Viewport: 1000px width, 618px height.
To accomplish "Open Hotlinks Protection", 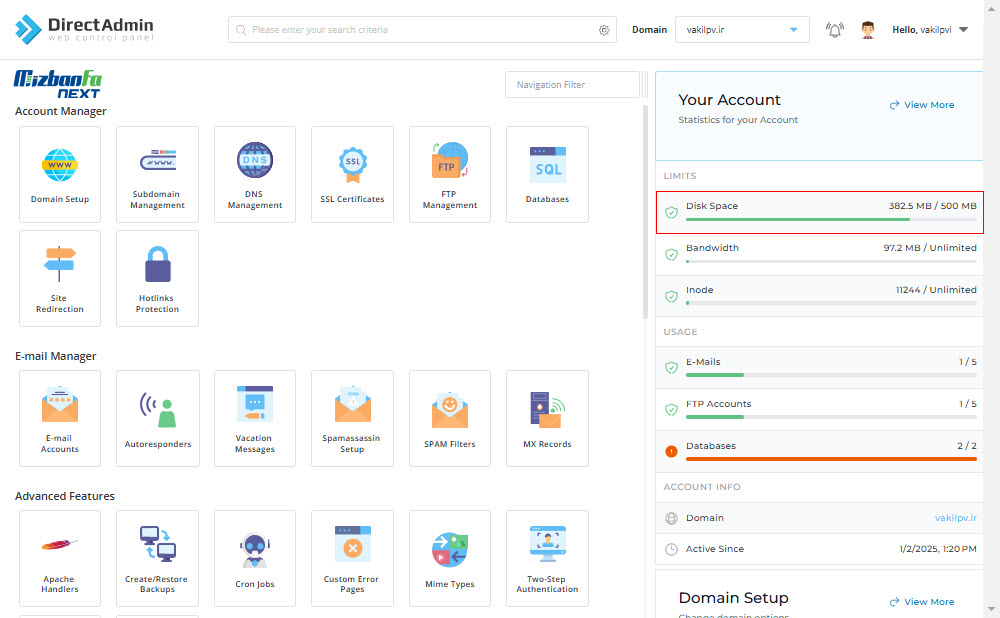I will 158,278.
